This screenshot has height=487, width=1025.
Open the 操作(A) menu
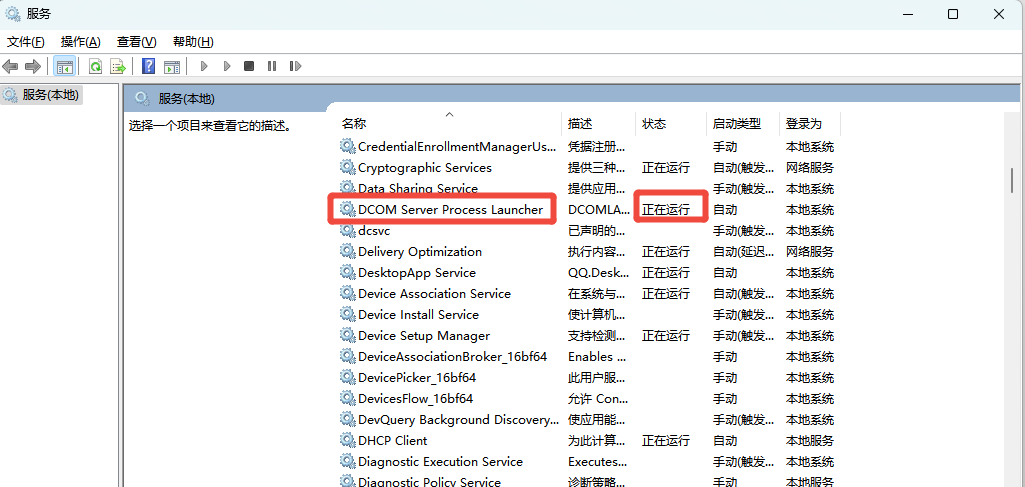(80, 41)
